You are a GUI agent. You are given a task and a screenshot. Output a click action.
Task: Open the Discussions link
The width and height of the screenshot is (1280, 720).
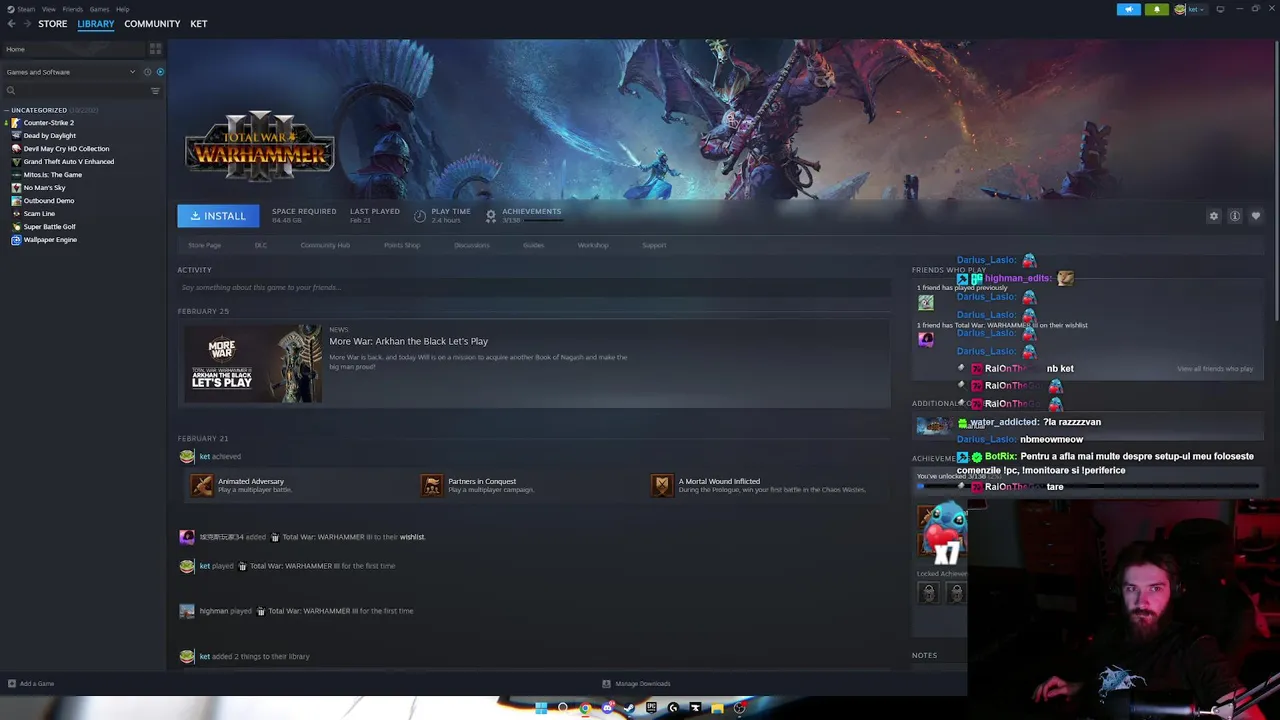click(472, 245)
